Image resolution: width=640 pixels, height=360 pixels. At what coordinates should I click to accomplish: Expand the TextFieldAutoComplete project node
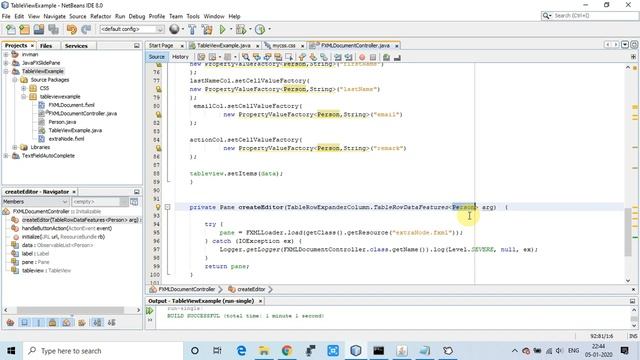[6, 156]
